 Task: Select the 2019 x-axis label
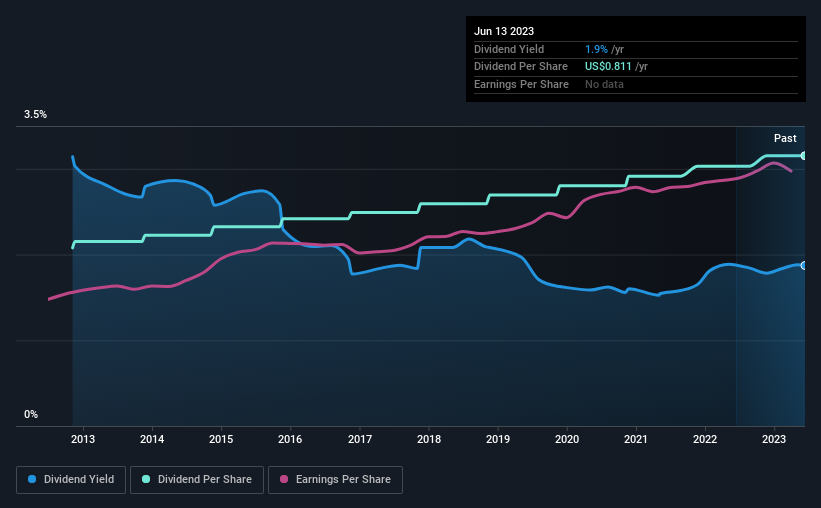pos(497,439)
